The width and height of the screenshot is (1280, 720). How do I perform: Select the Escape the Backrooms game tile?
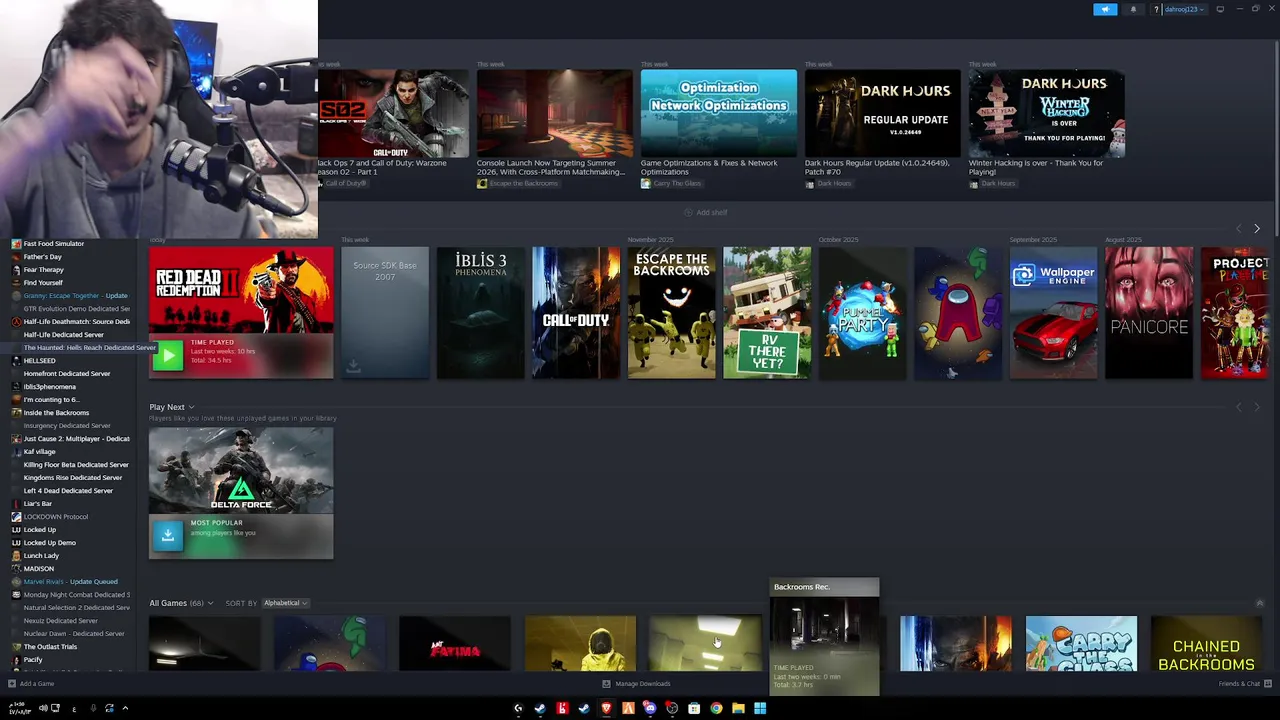pos(671,313)
